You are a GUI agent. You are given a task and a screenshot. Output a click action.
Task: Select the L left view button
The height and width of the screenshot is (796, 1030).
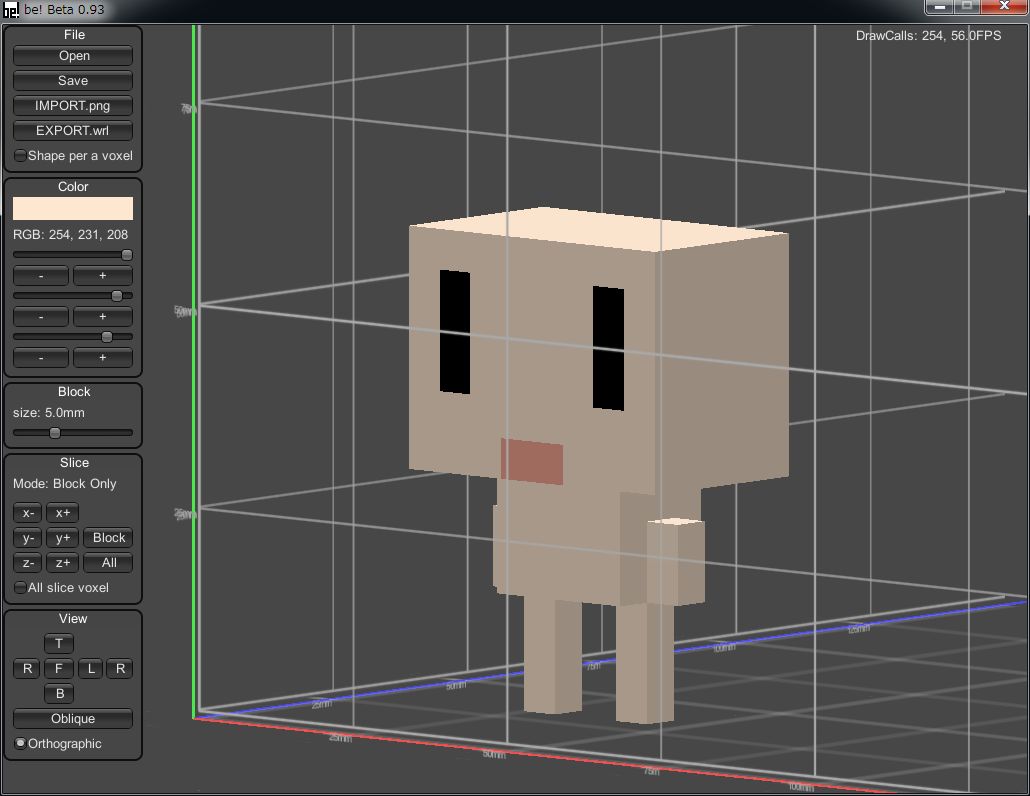point(90,669)
